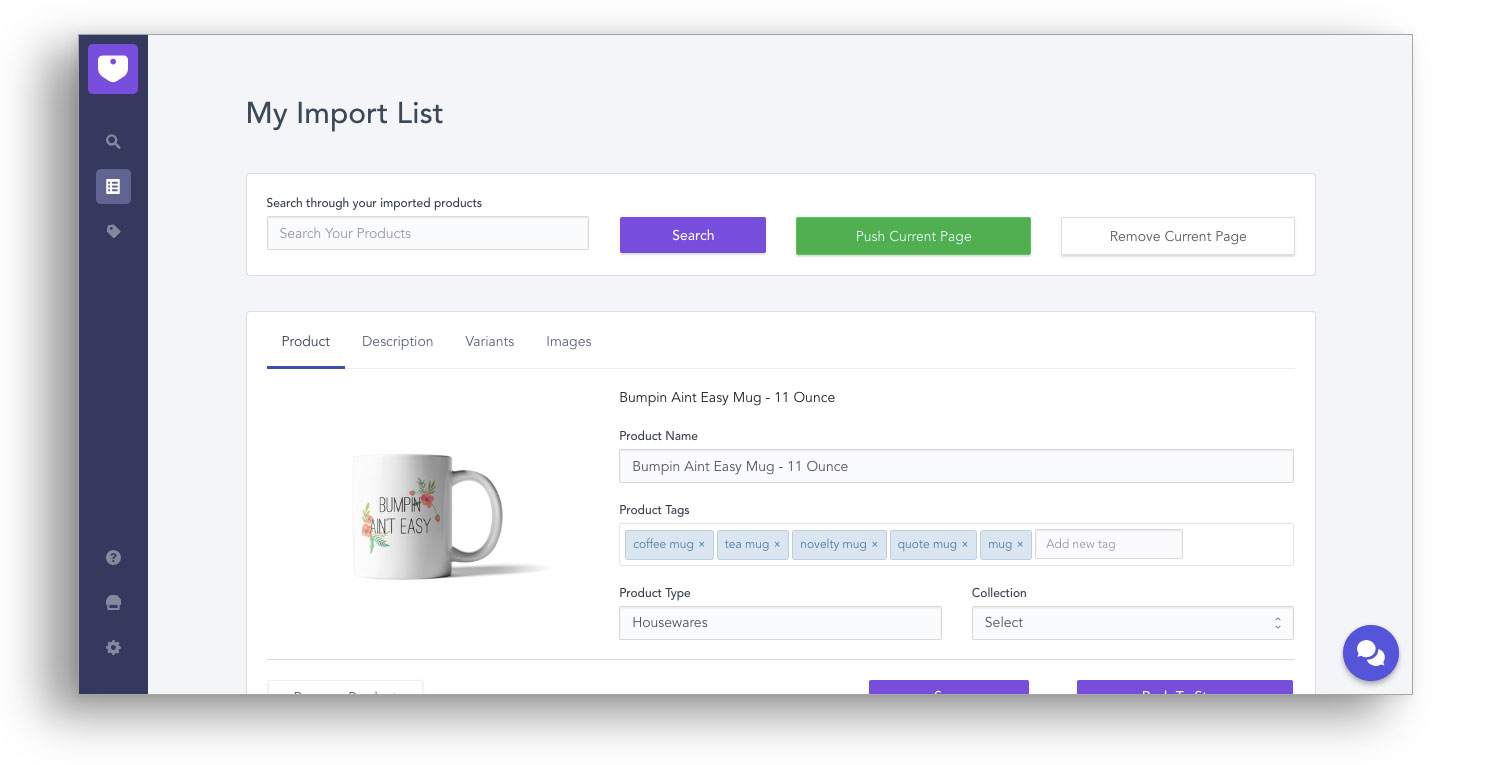This screenshot has height=765, width=1491.
Task: Switch to the Description tab
Action: tap(397, 342)
